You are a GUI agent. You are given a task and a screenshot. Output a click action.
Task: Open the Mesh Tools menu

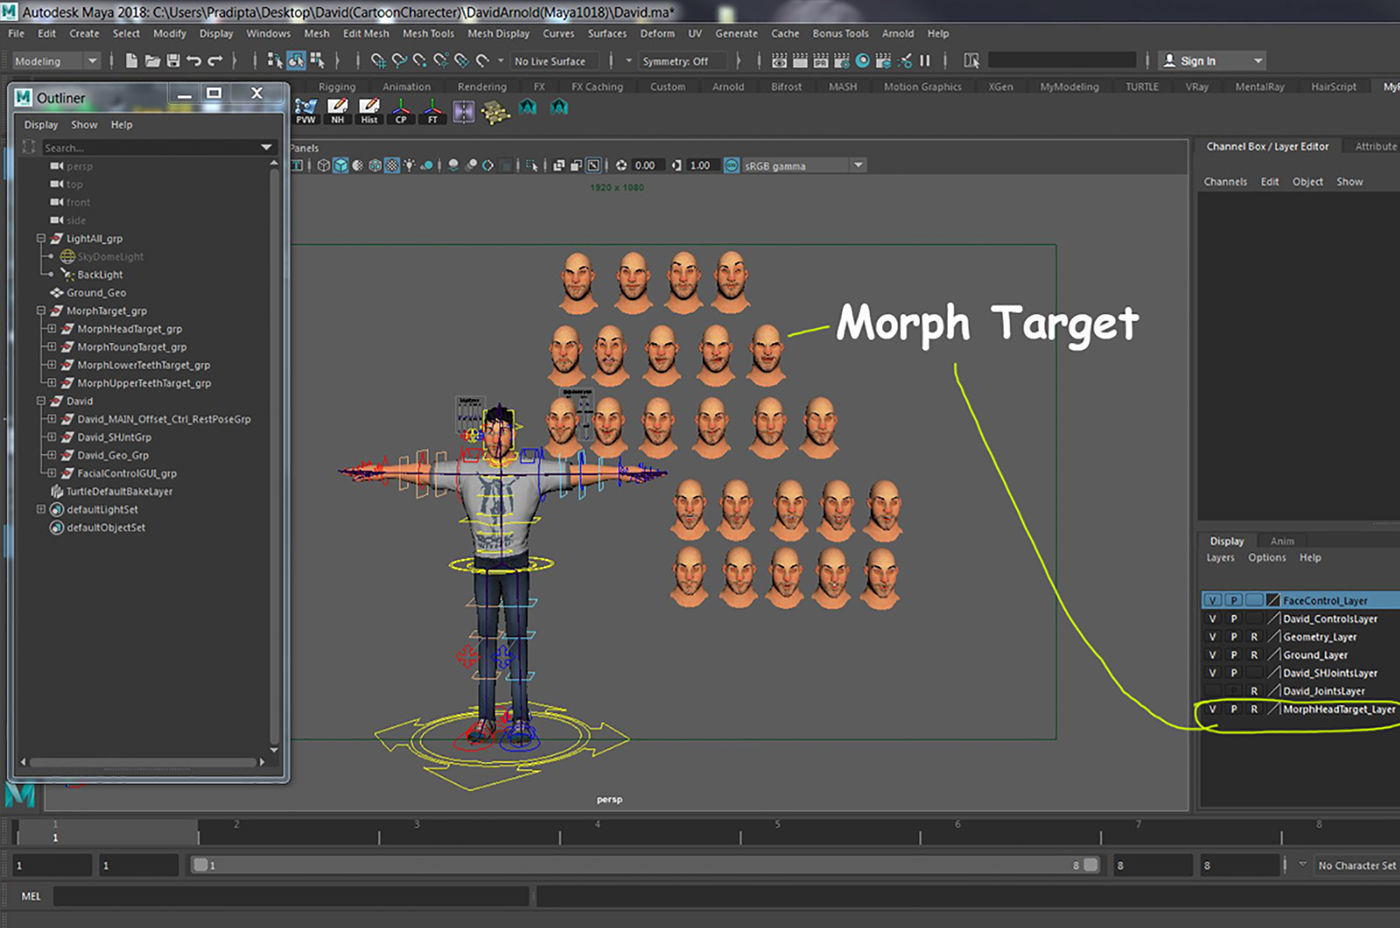pyautogui.click(x=428, y=33)
